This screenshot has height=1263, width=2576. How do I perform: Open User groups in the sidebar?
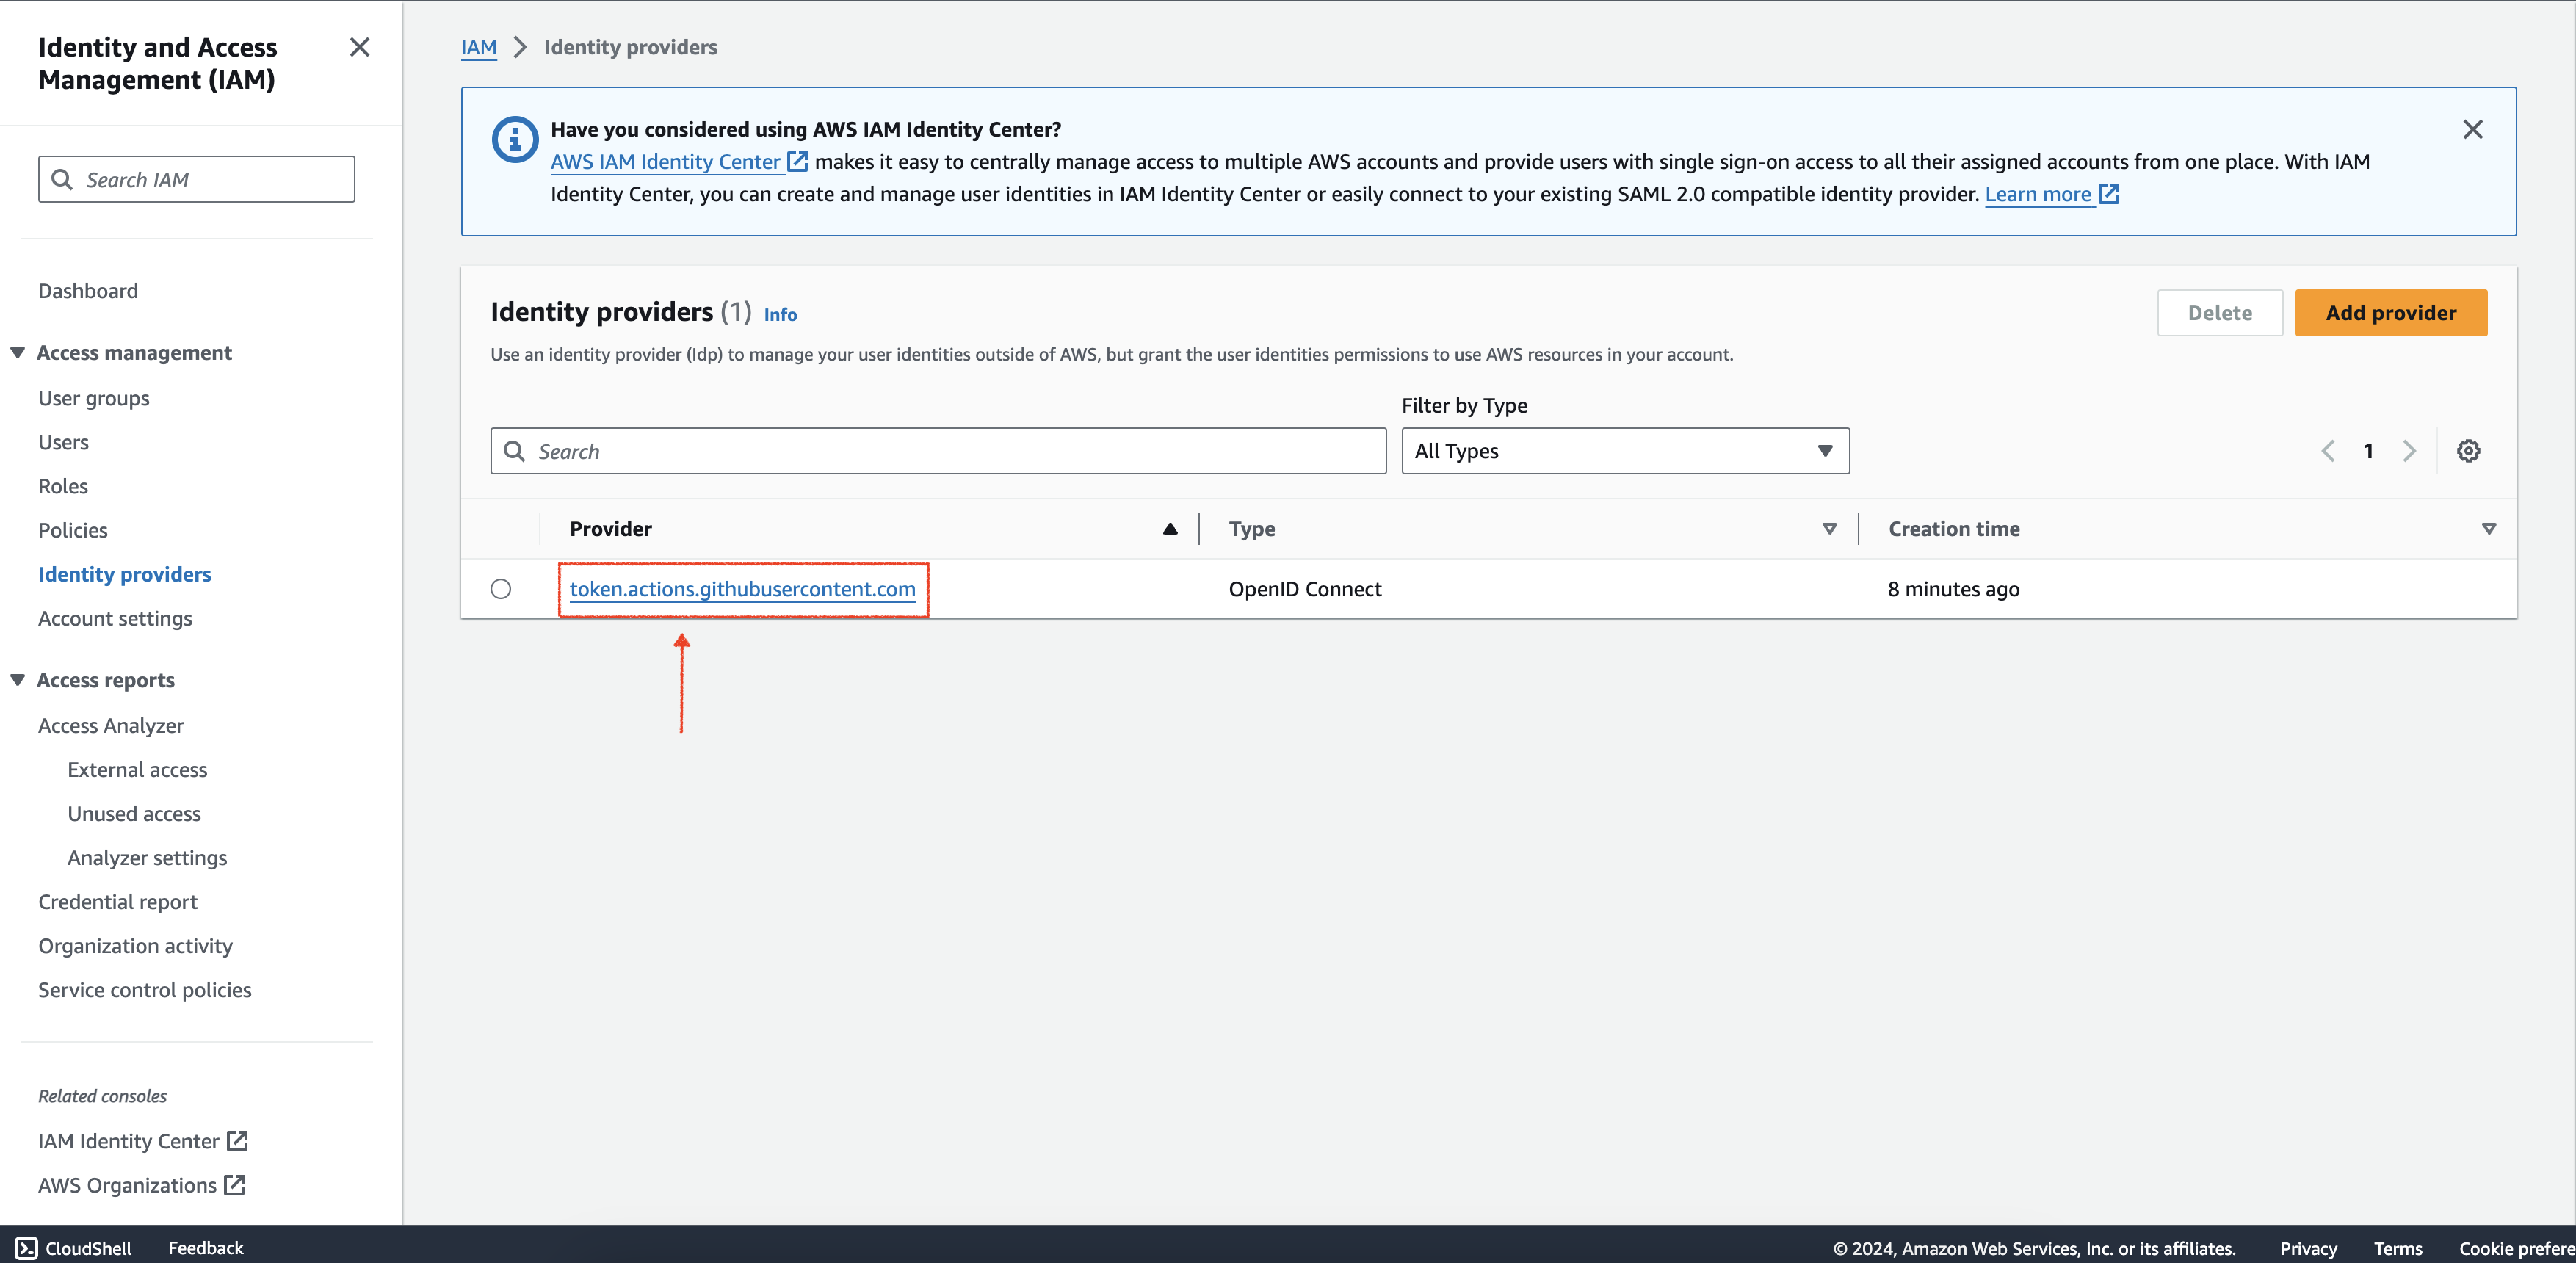pos(94,398)
